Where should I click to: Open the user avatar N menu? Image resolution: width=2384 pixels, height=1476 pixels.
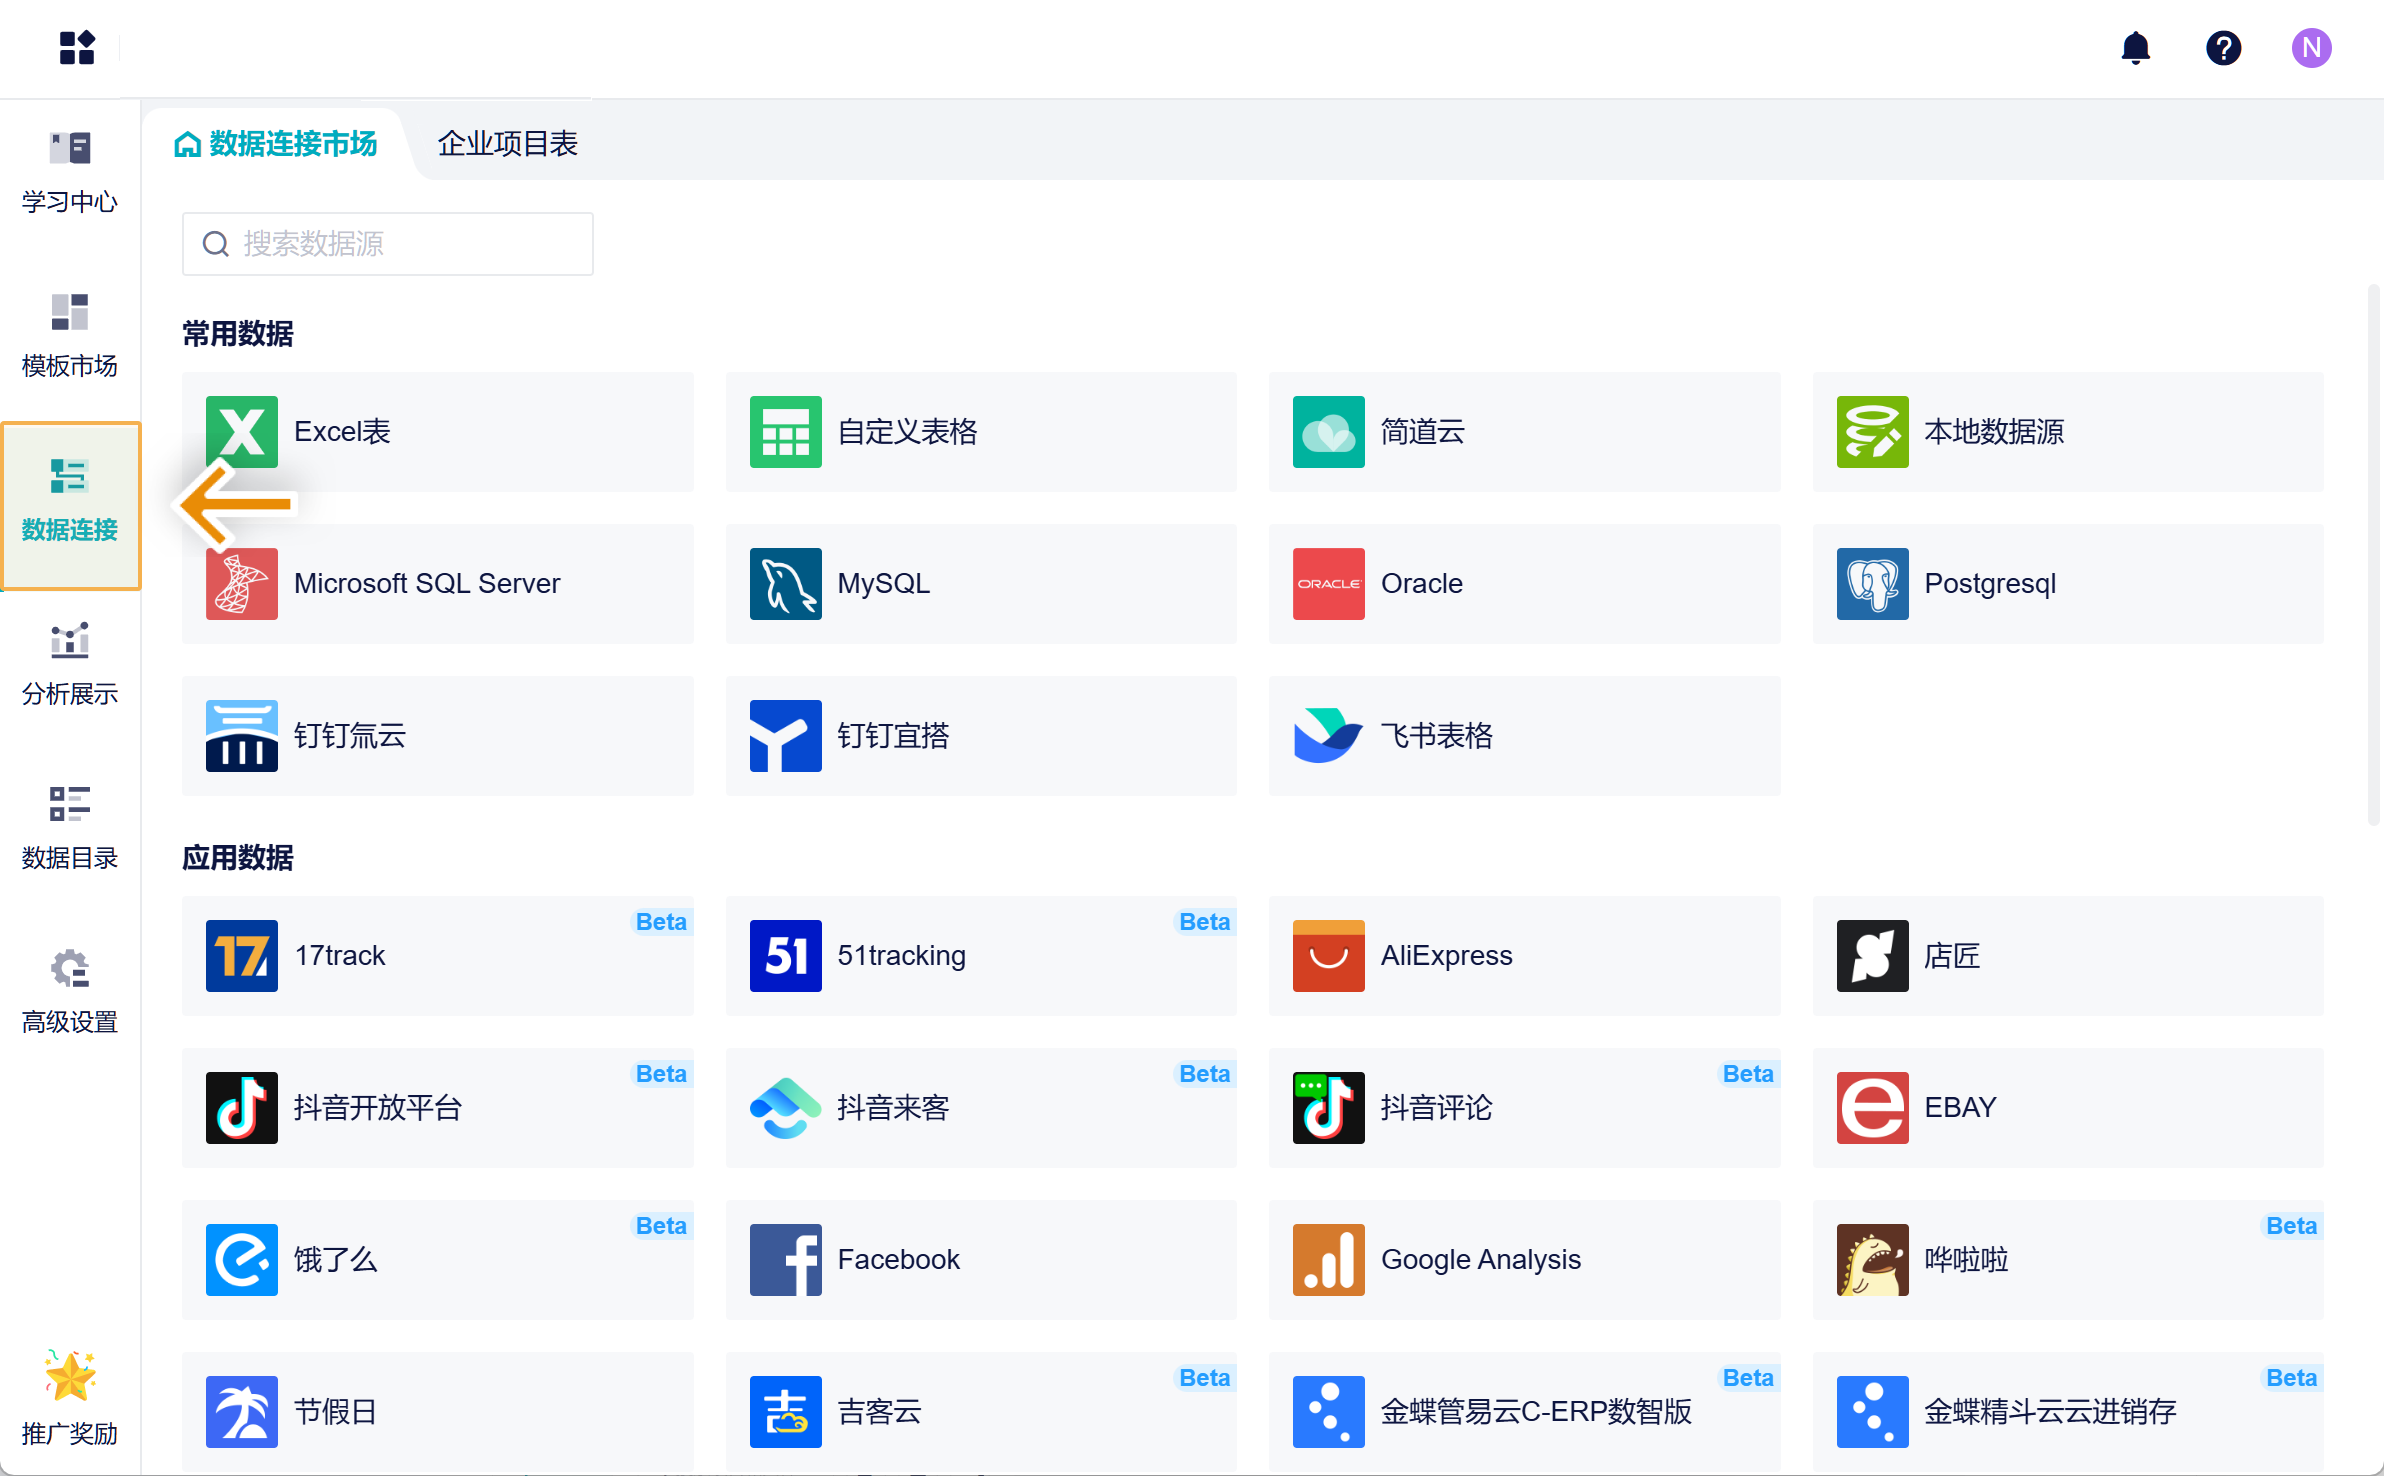point(2311,48)
